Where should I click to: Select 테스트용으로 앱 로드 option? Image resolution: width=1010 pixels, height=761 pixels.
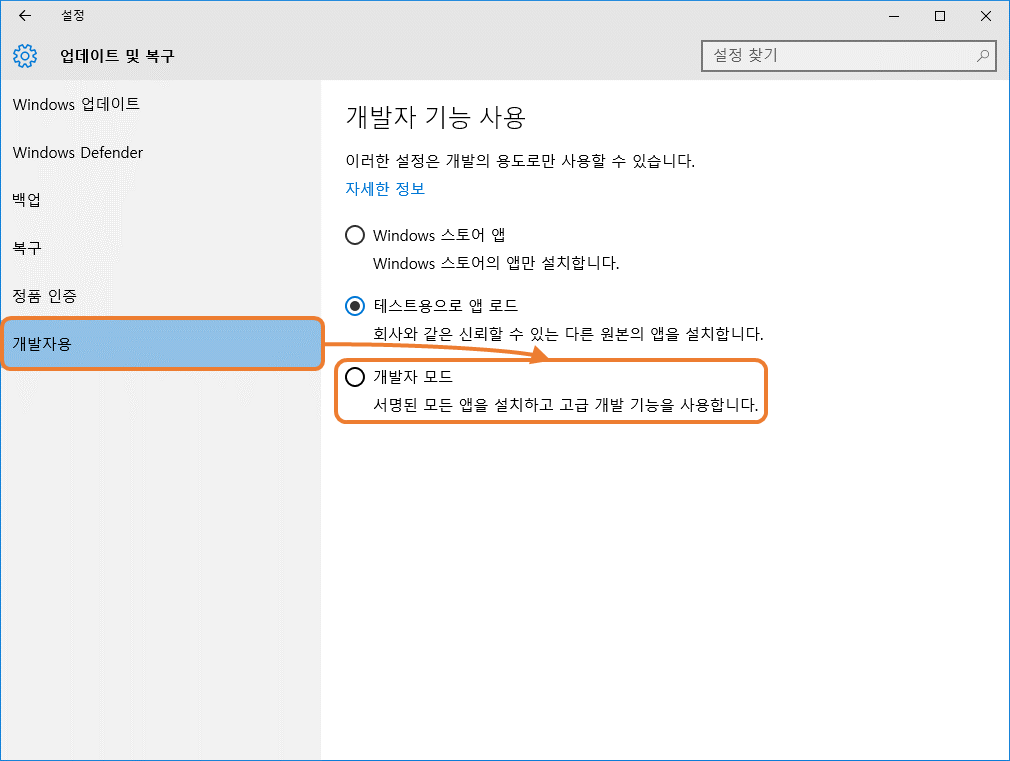[x=355, y=306]
